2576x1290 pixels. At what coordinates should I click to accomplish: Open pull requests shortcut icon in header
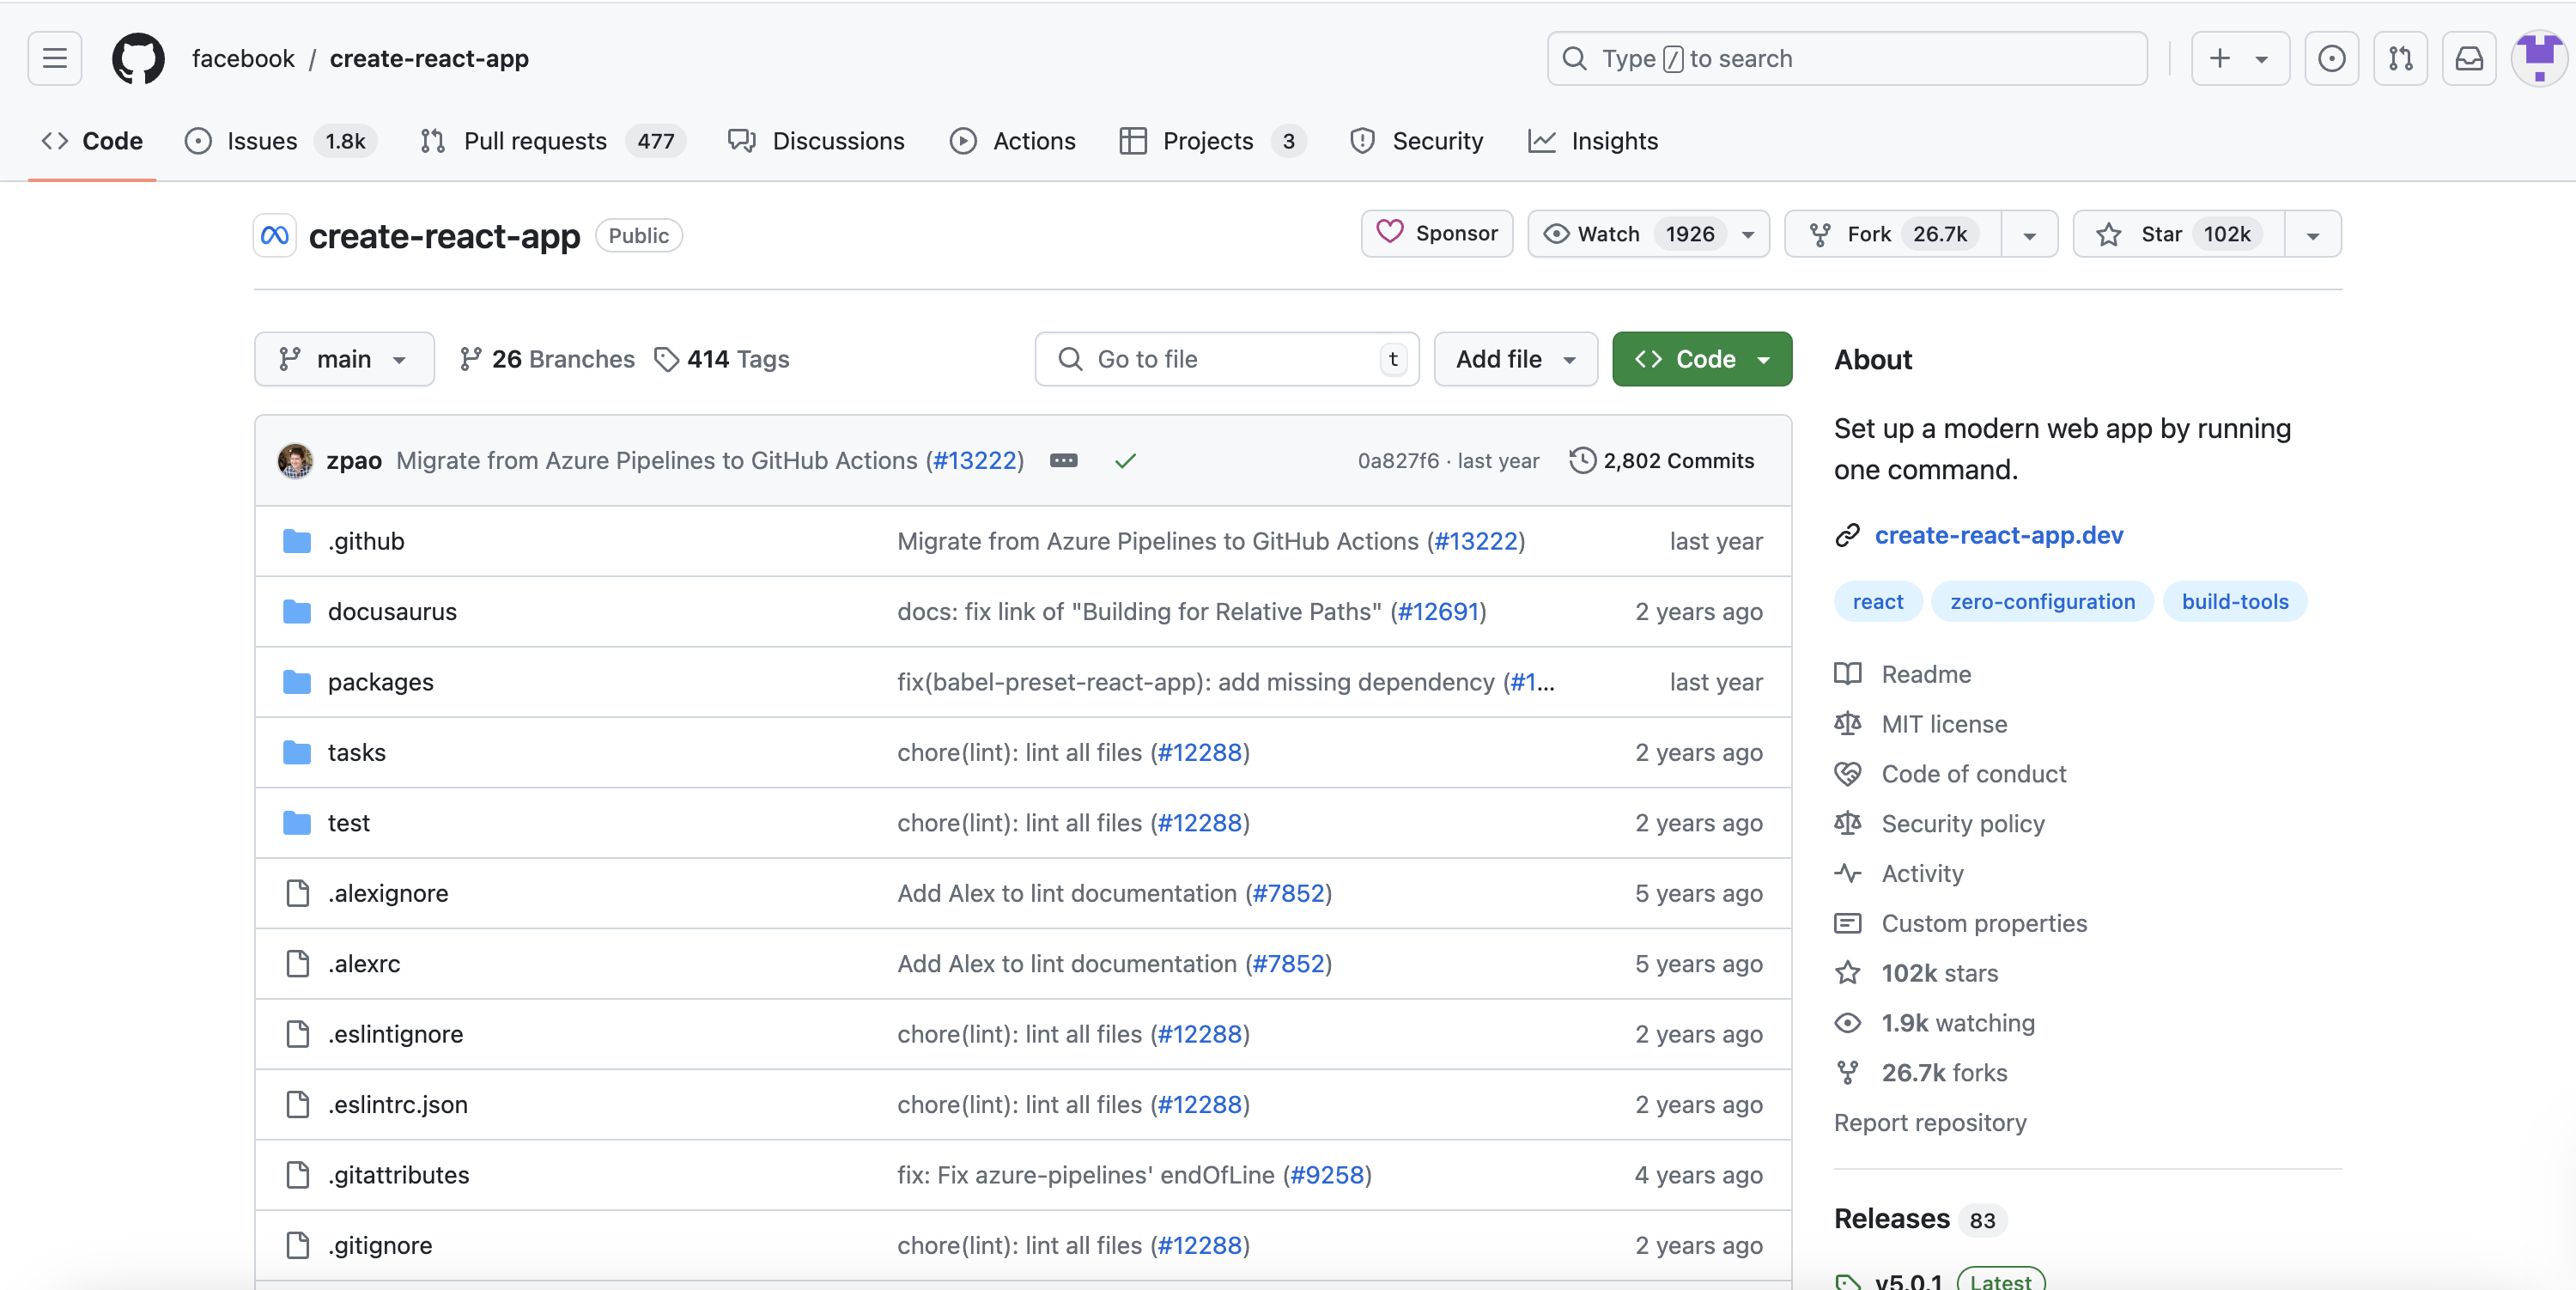coord(2400,58)
